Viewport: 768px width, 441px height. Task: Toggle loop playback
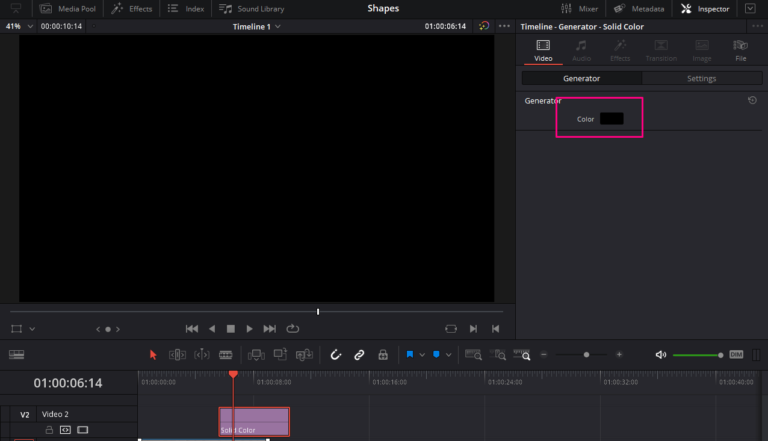pyautogui.click(x=293, y=329)
